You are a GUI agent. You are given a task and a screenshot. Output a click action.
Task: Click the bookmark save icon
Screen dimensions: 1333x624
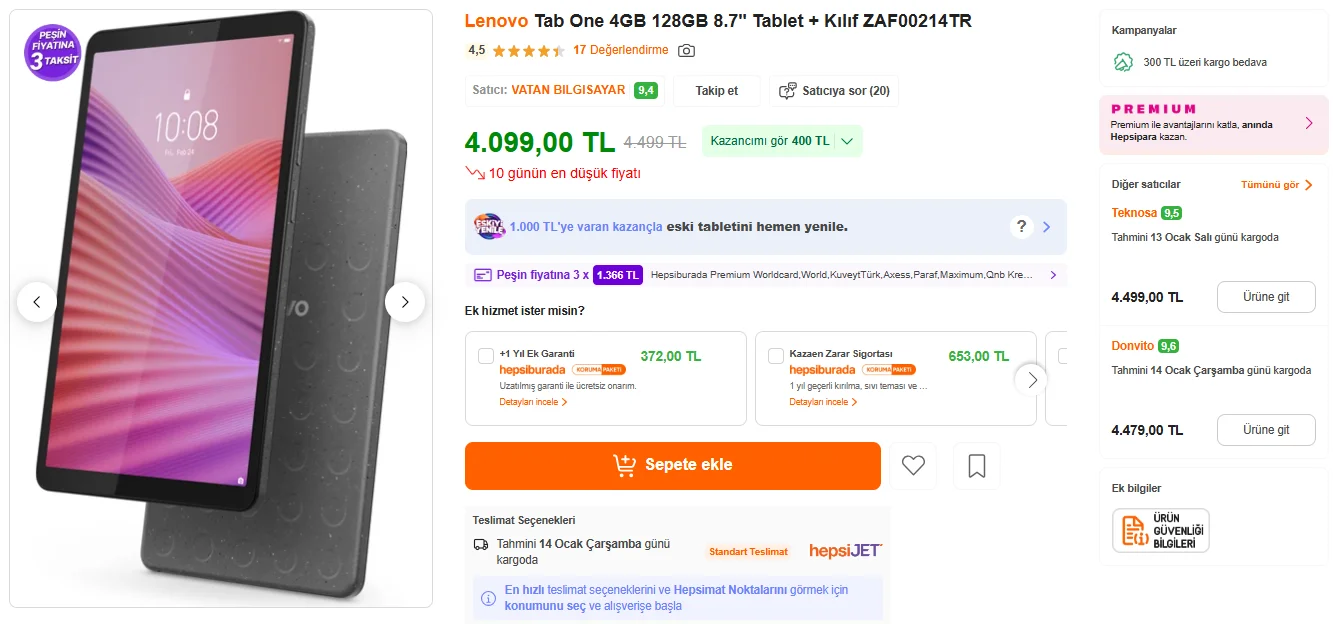pyautogui.click(x=977, y=466)
